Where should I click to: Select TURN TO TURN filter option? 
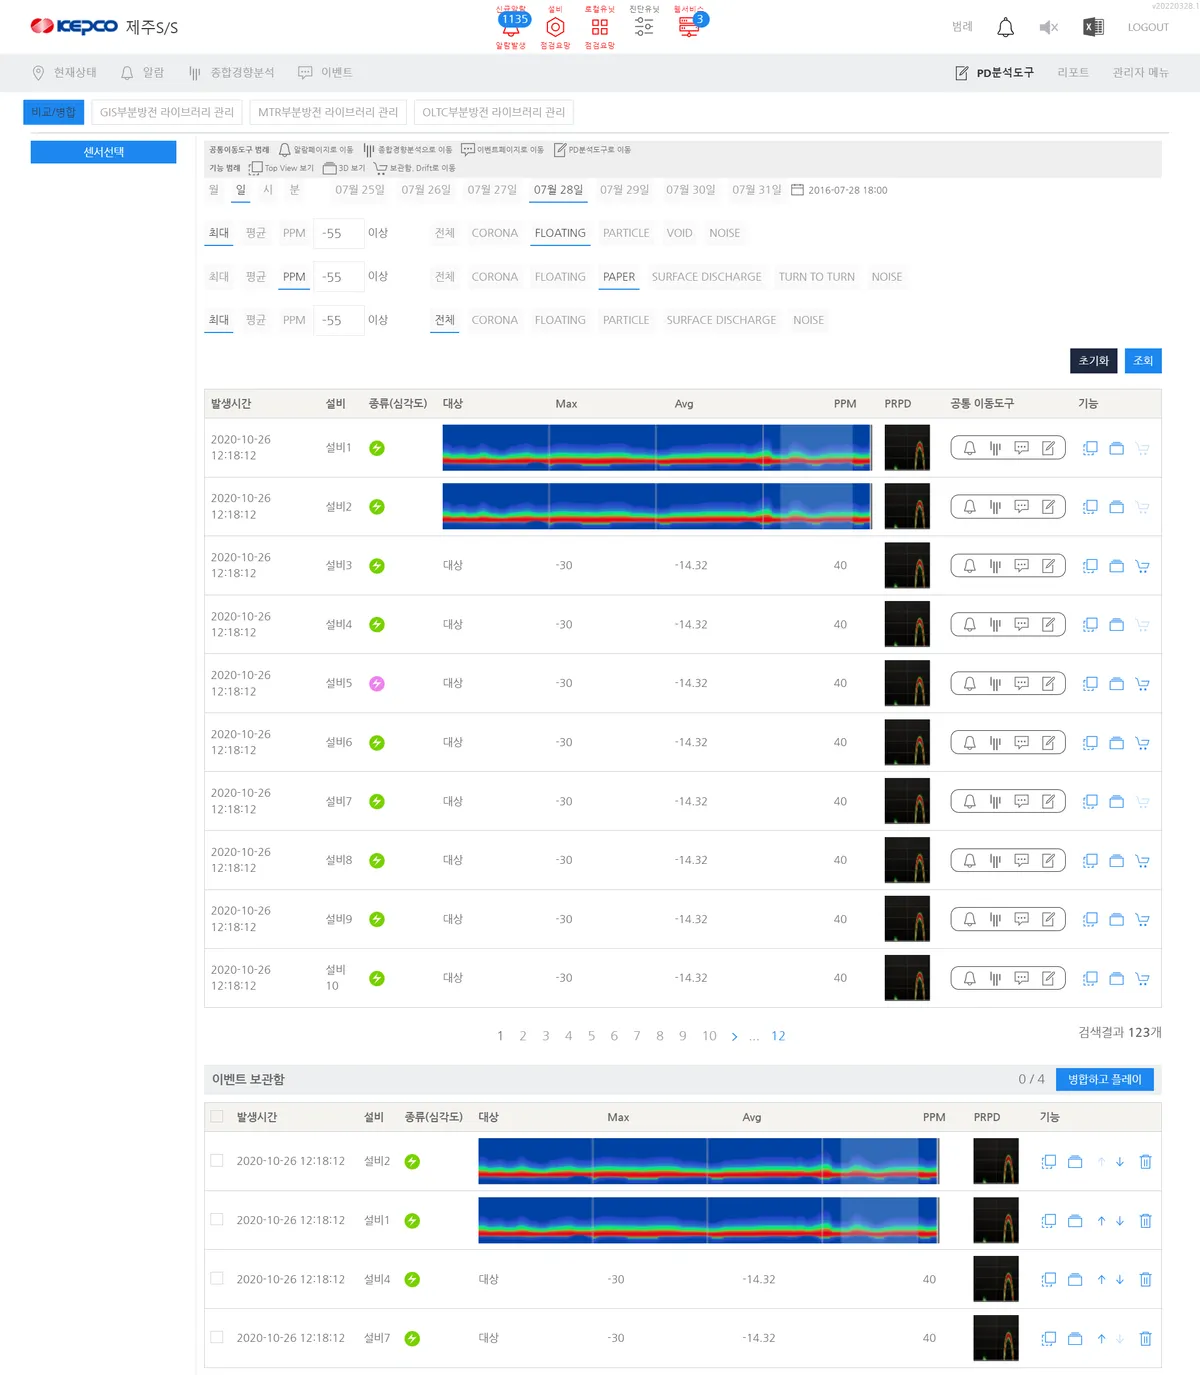pos(816,277)
